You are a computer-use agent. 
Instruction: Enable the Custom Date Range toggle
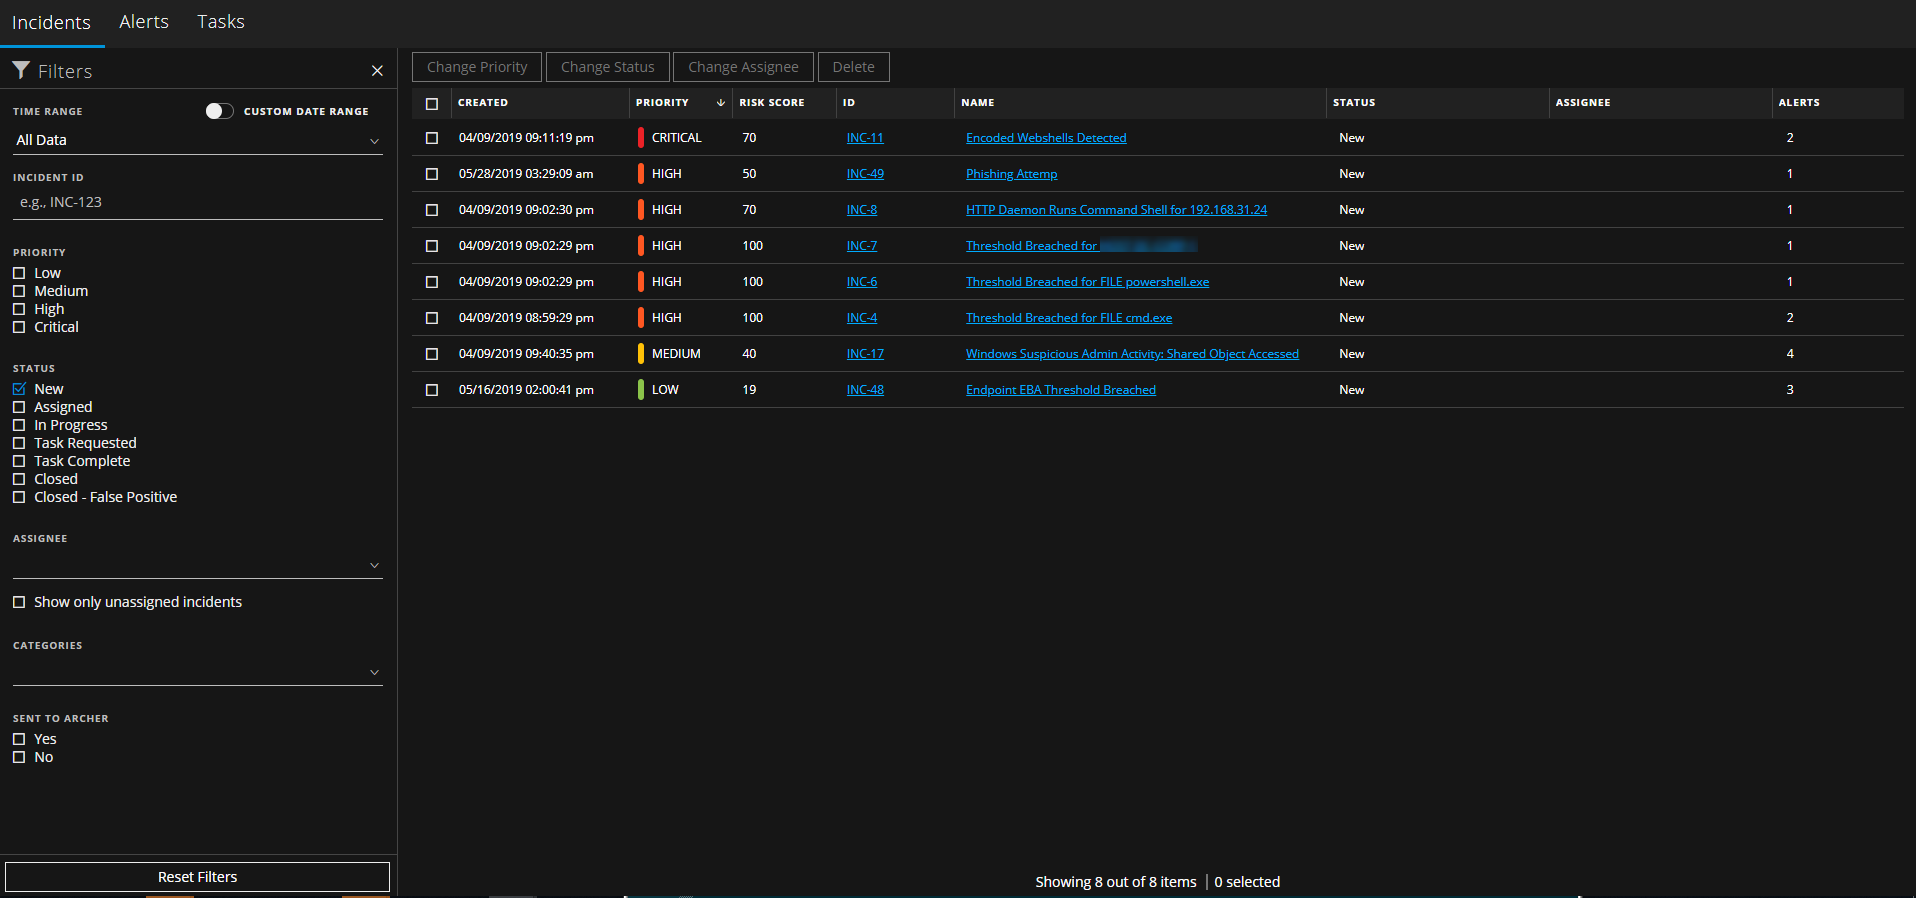pos(219,111)
